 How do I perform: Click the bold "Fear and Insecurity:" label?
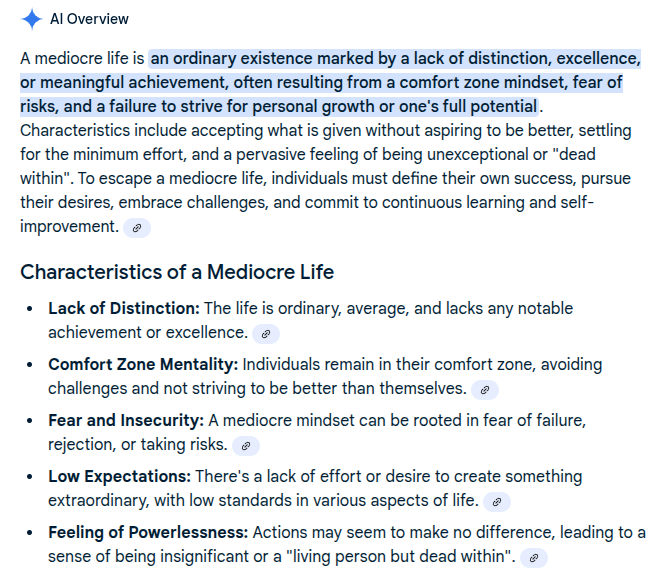[x=126, y=421]
